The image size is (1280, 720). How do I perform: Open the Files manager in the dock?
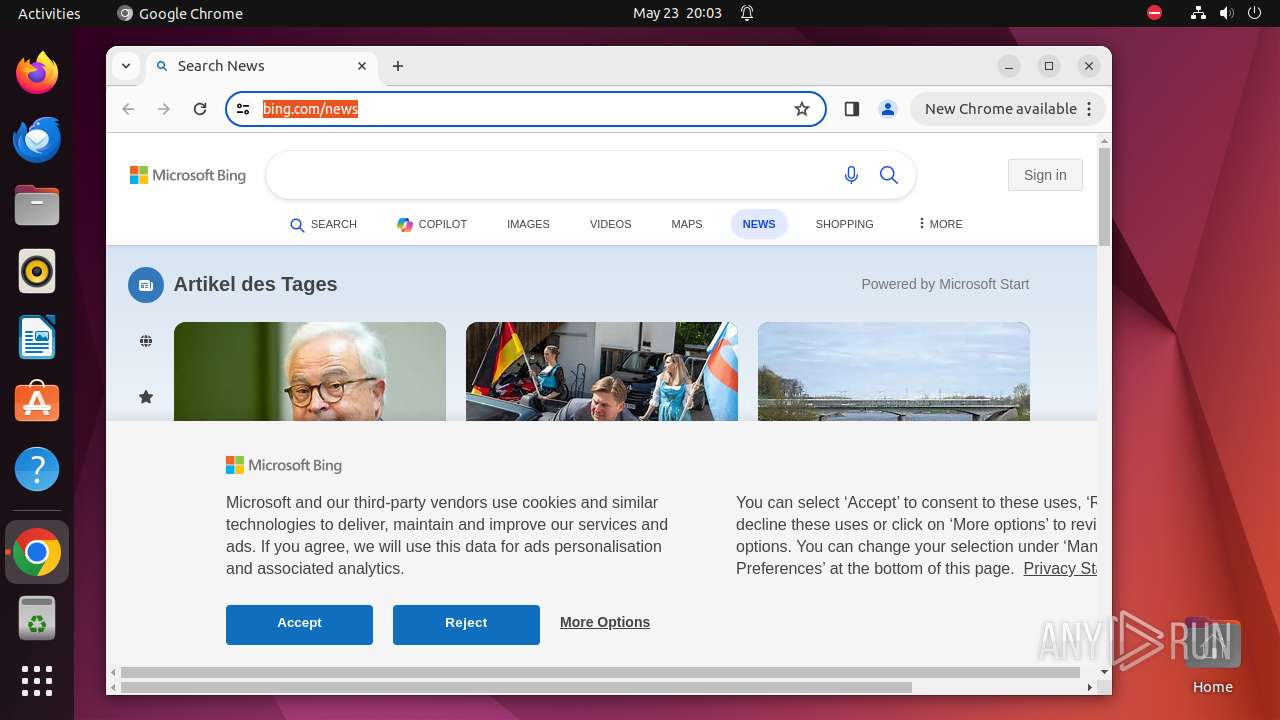point(37,205)
